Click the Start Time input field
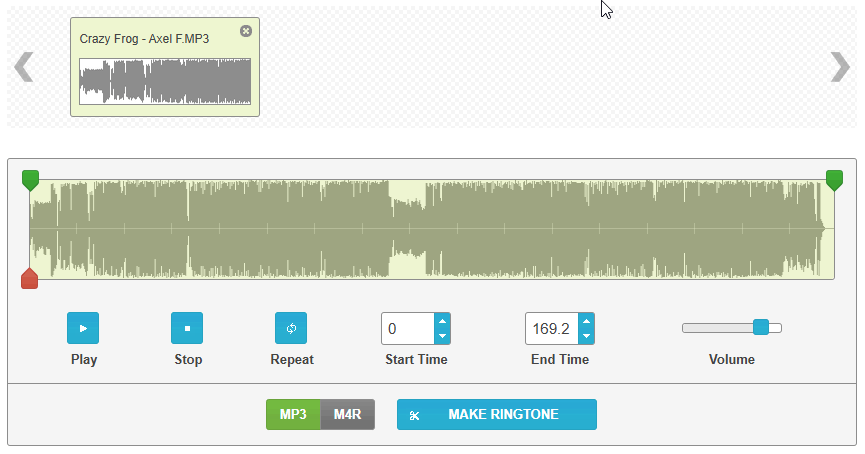Screen dimensions: 865x454 [x=408, y=329]
